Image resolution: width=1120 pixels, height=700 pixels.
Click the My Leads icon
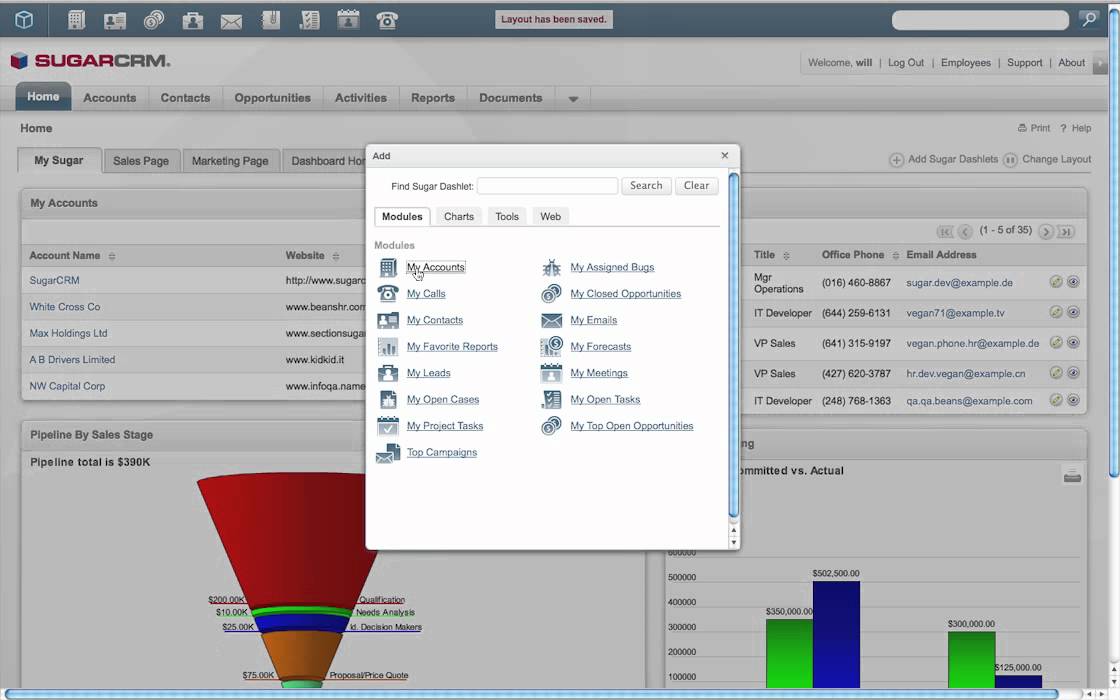pos(388,373)
